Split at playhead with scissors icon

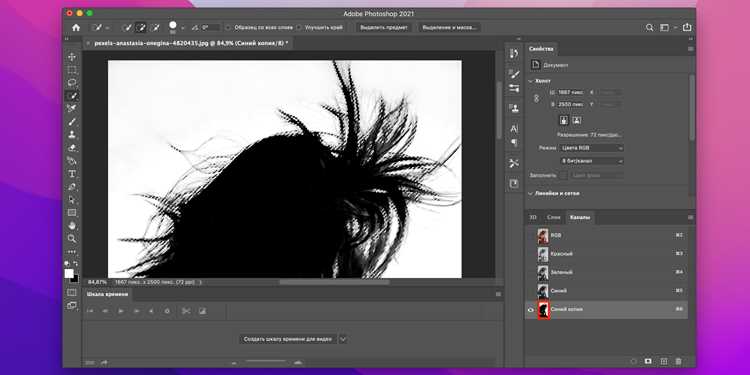point(186,311)
